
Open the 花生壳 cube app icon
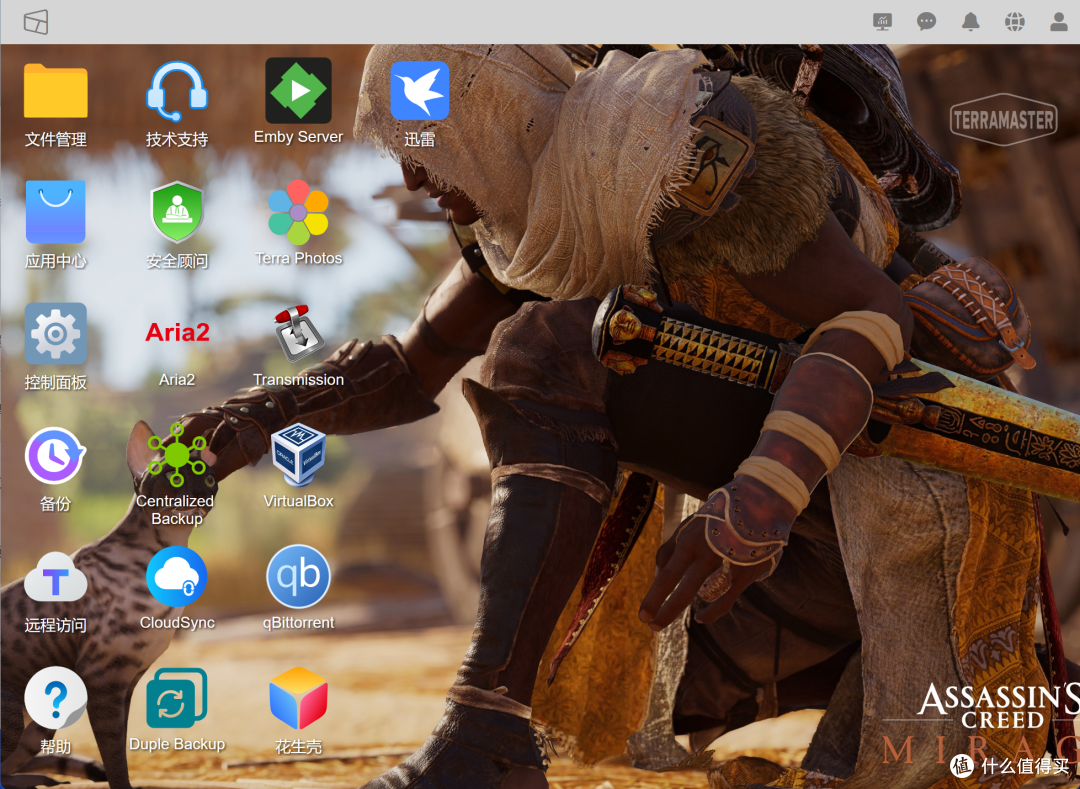click(x=298, y=698)
